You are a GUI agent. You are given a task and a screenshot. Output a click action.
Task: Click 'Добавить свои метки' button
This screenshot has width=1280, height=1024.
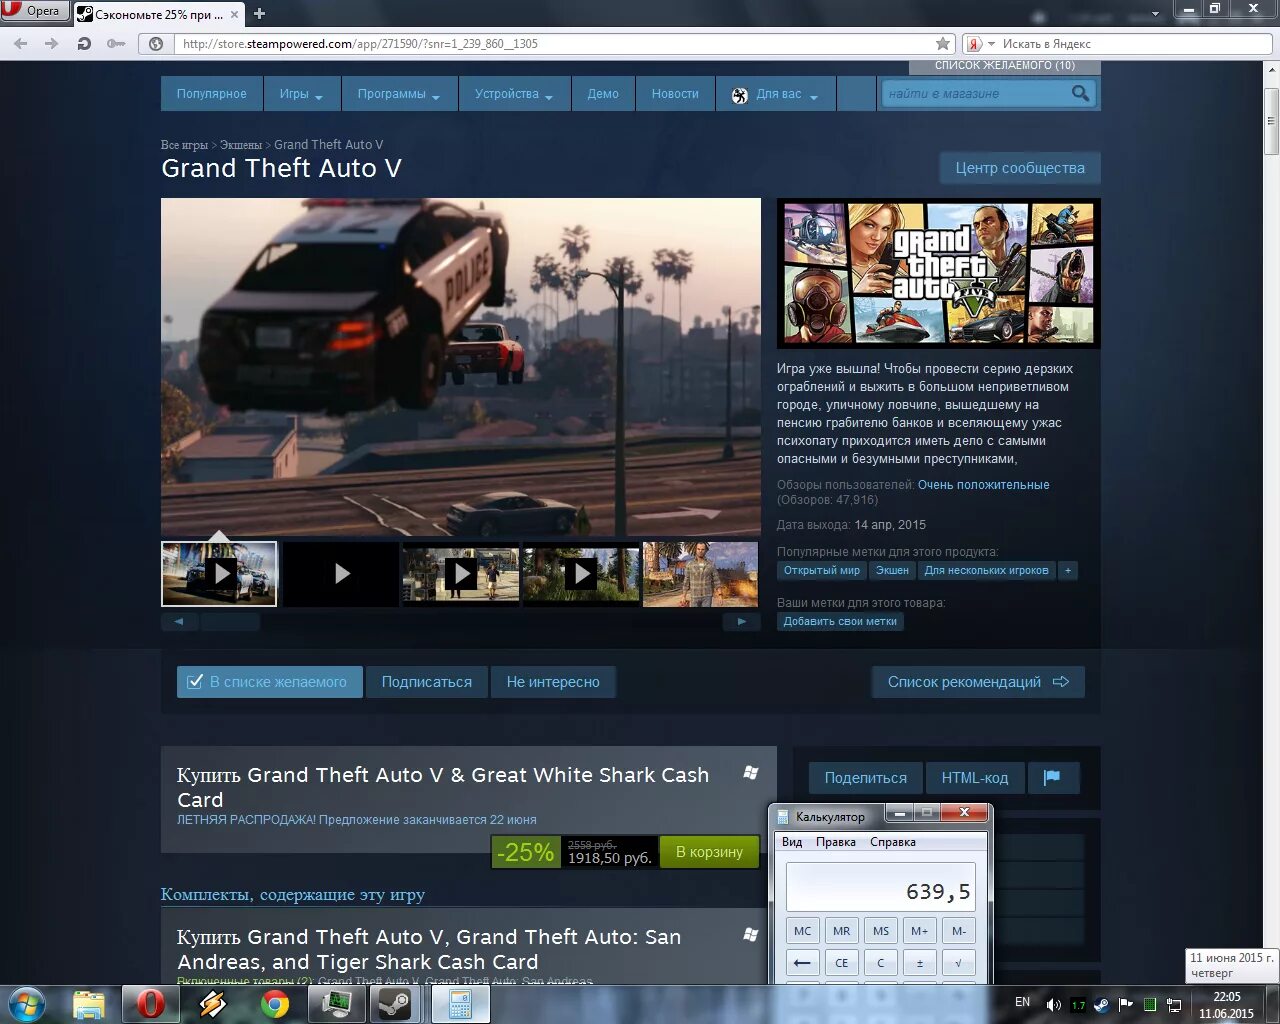840,621
